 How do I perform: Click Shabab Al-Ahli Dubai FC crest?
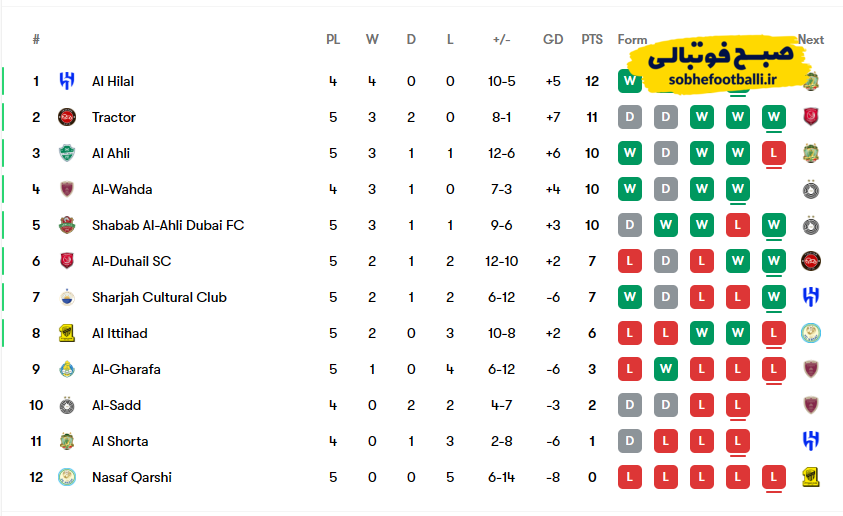click(x=67, y=225)
